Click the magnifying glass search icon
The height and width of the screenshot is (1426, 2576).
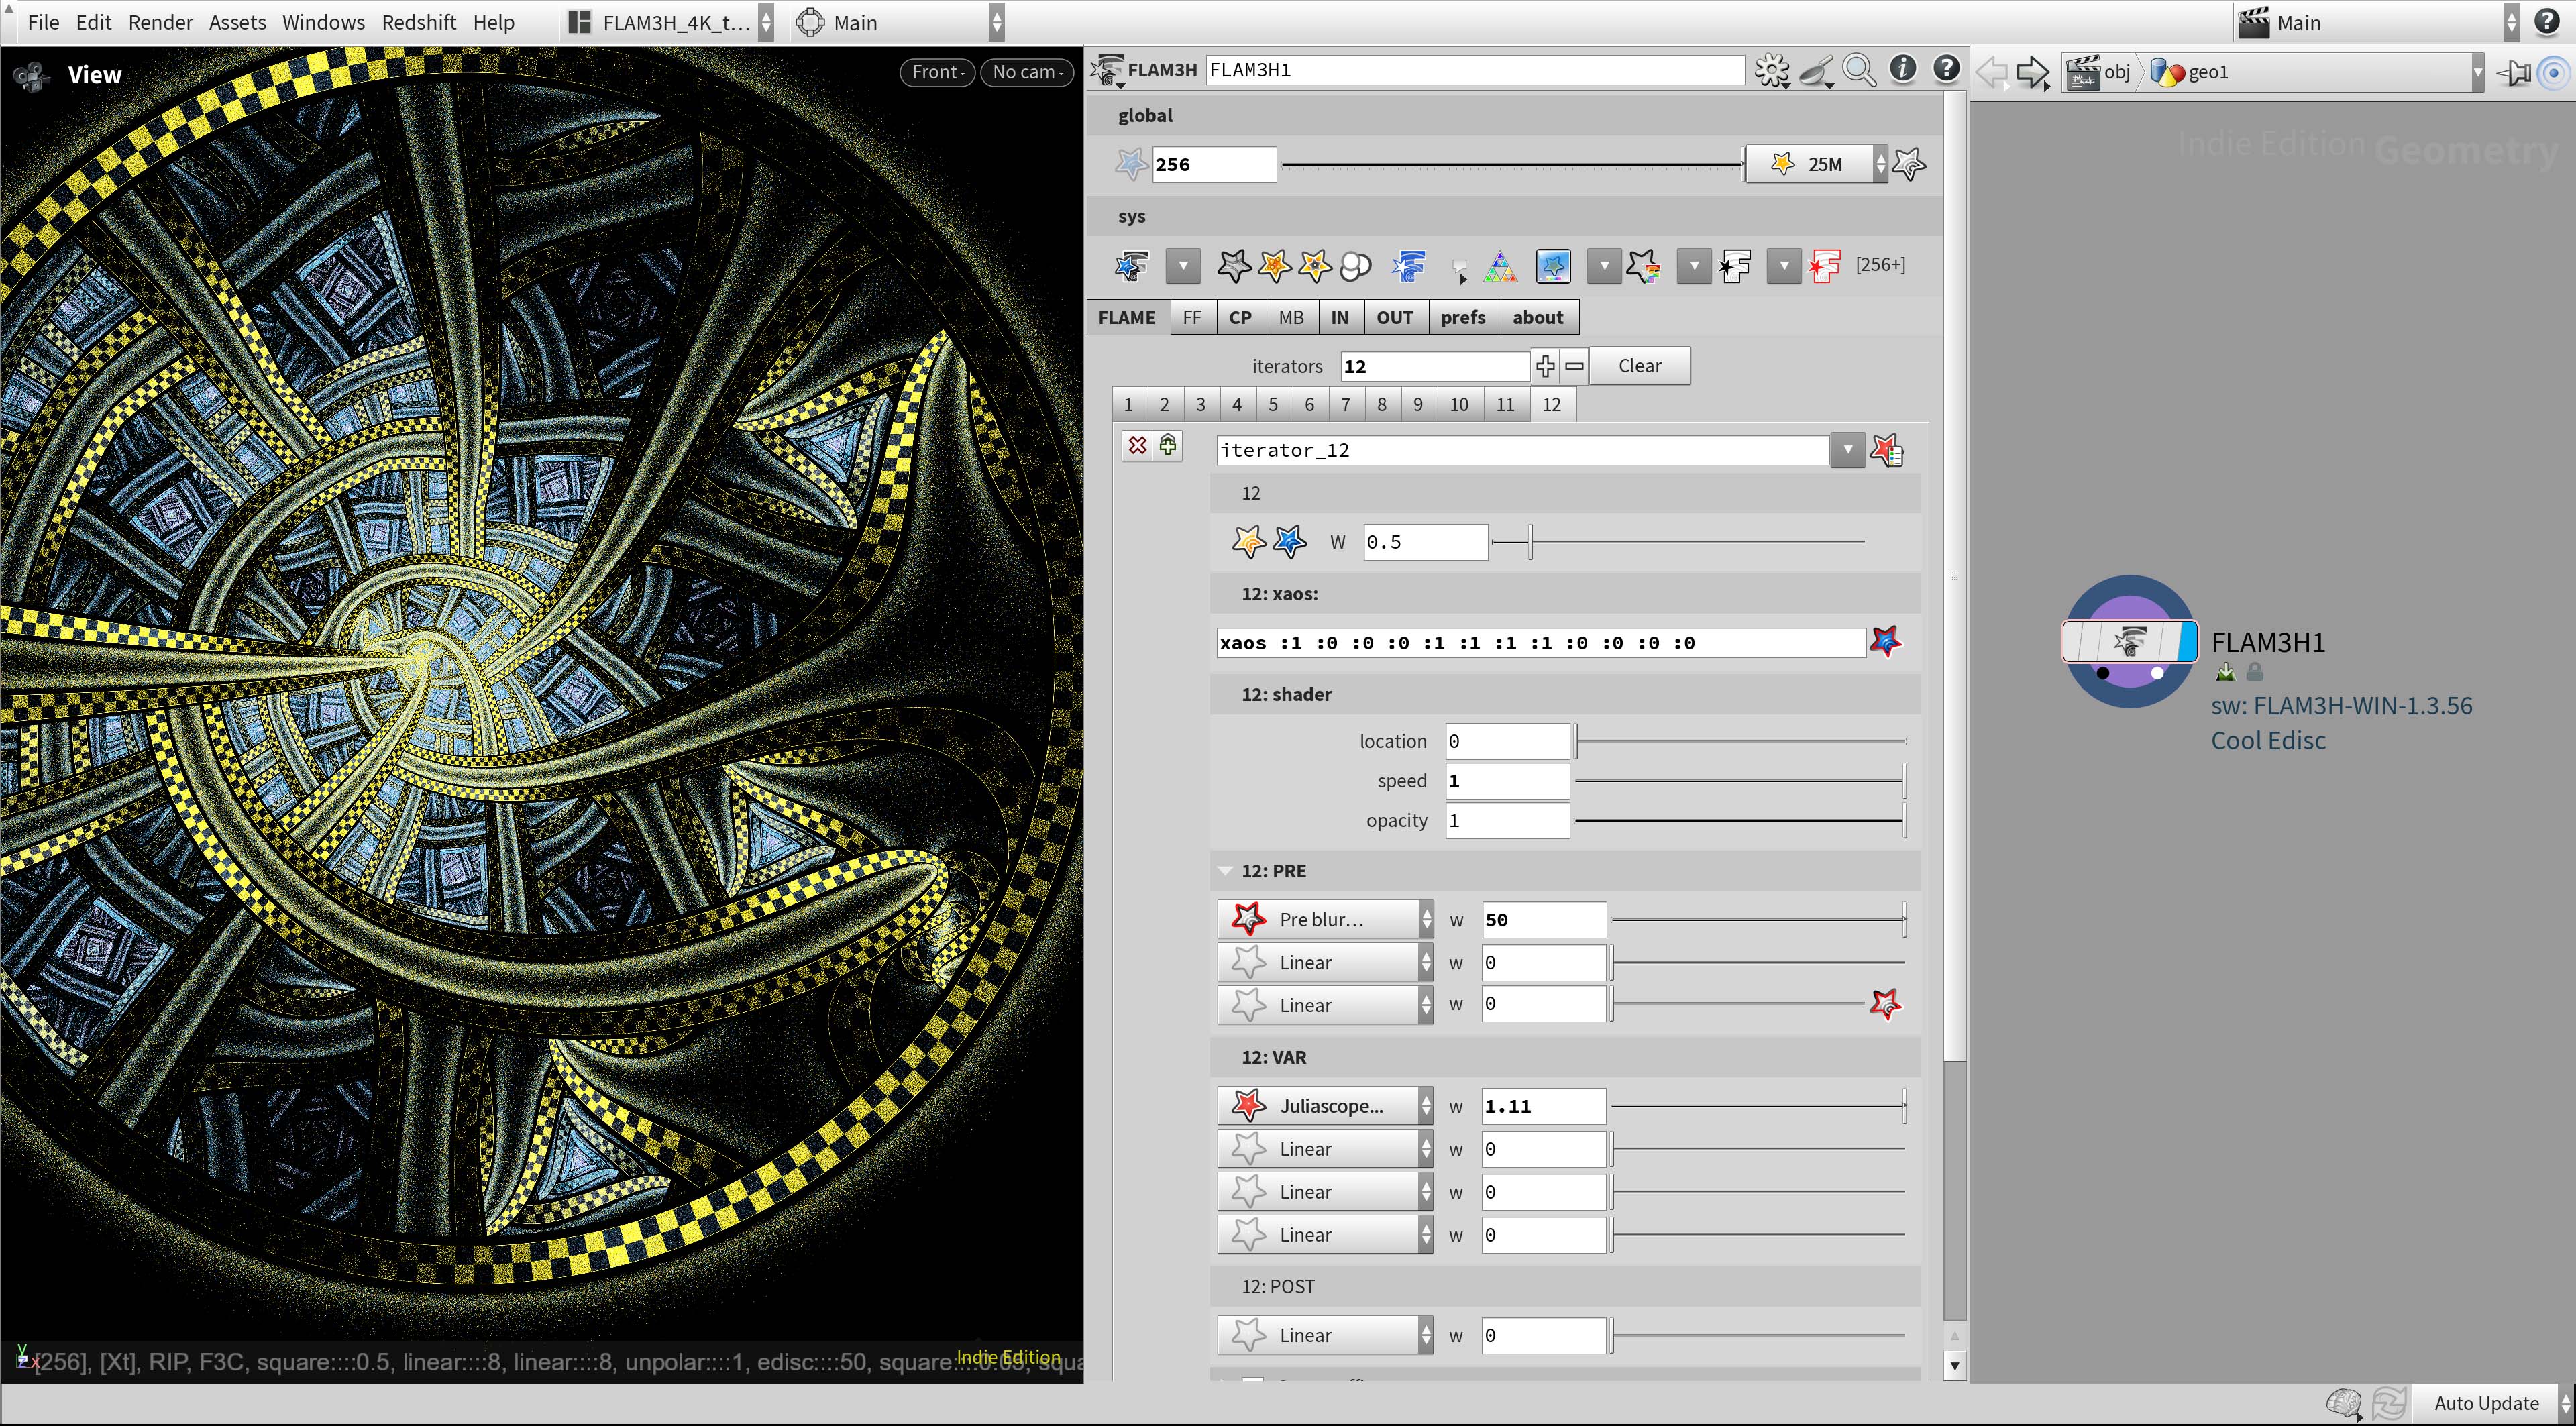tap(1860, 70)
